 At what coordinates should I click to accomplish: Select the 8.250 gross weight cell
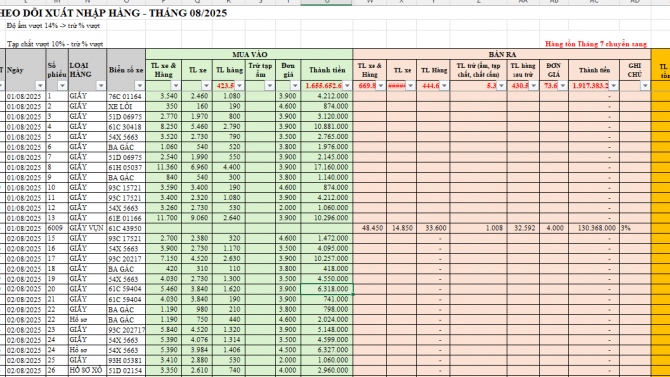coord(164,127)
